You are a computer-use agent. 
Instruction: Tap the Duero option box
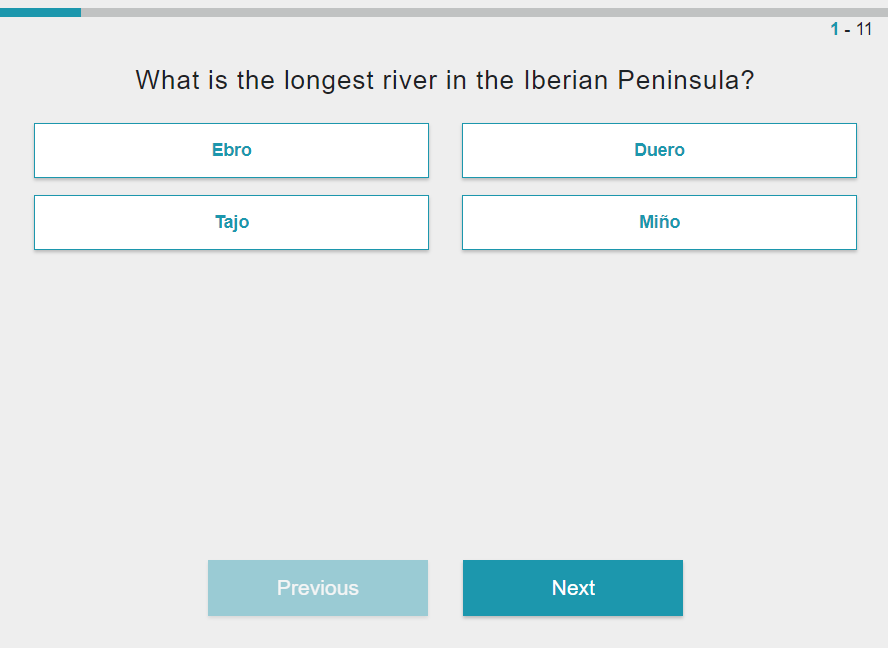pyautogui.click(x=659, y=150)
